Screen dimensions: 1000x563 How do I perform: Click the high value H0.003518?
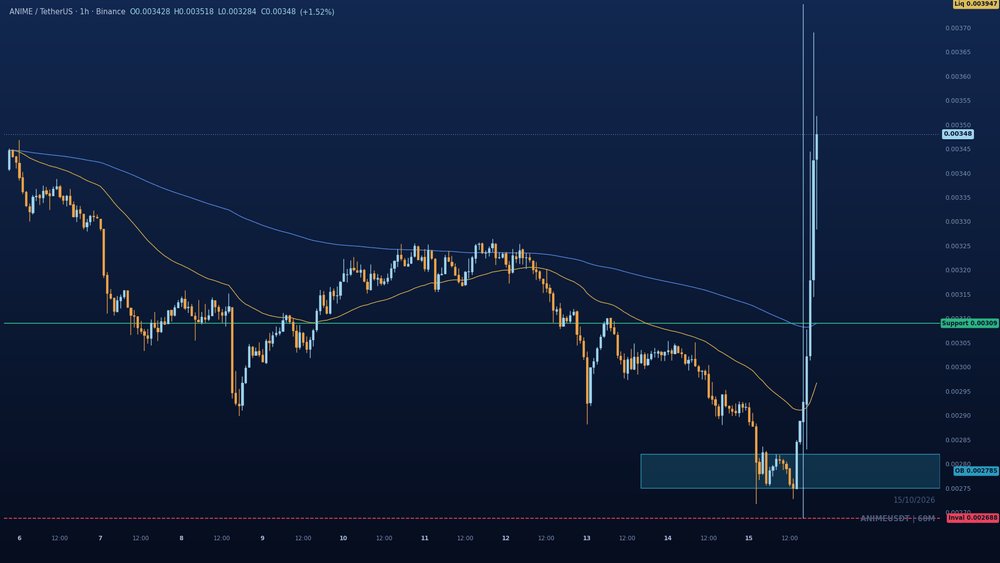194,11
